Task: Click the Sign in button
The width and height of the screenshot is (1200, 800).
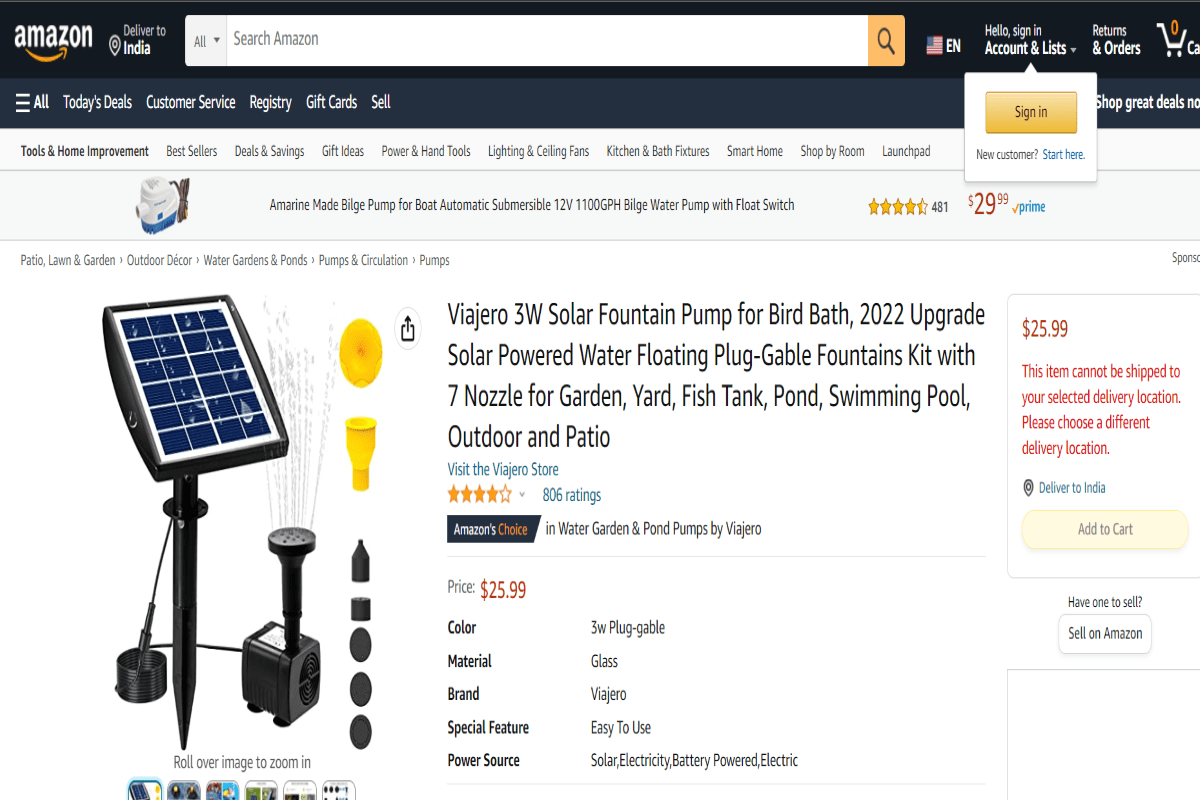Action: point(1030,112)
